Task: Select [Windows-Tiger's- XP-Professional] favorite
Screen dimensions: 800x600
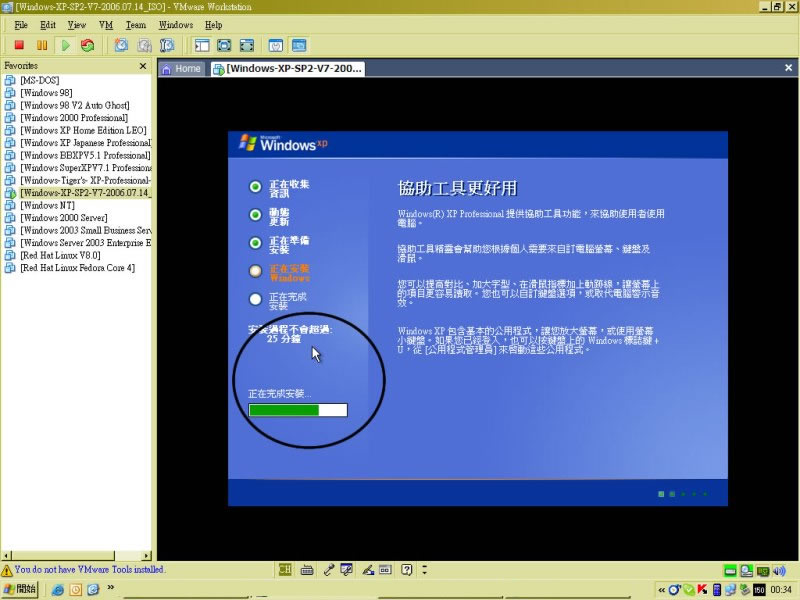Action: tap(85, 180)
